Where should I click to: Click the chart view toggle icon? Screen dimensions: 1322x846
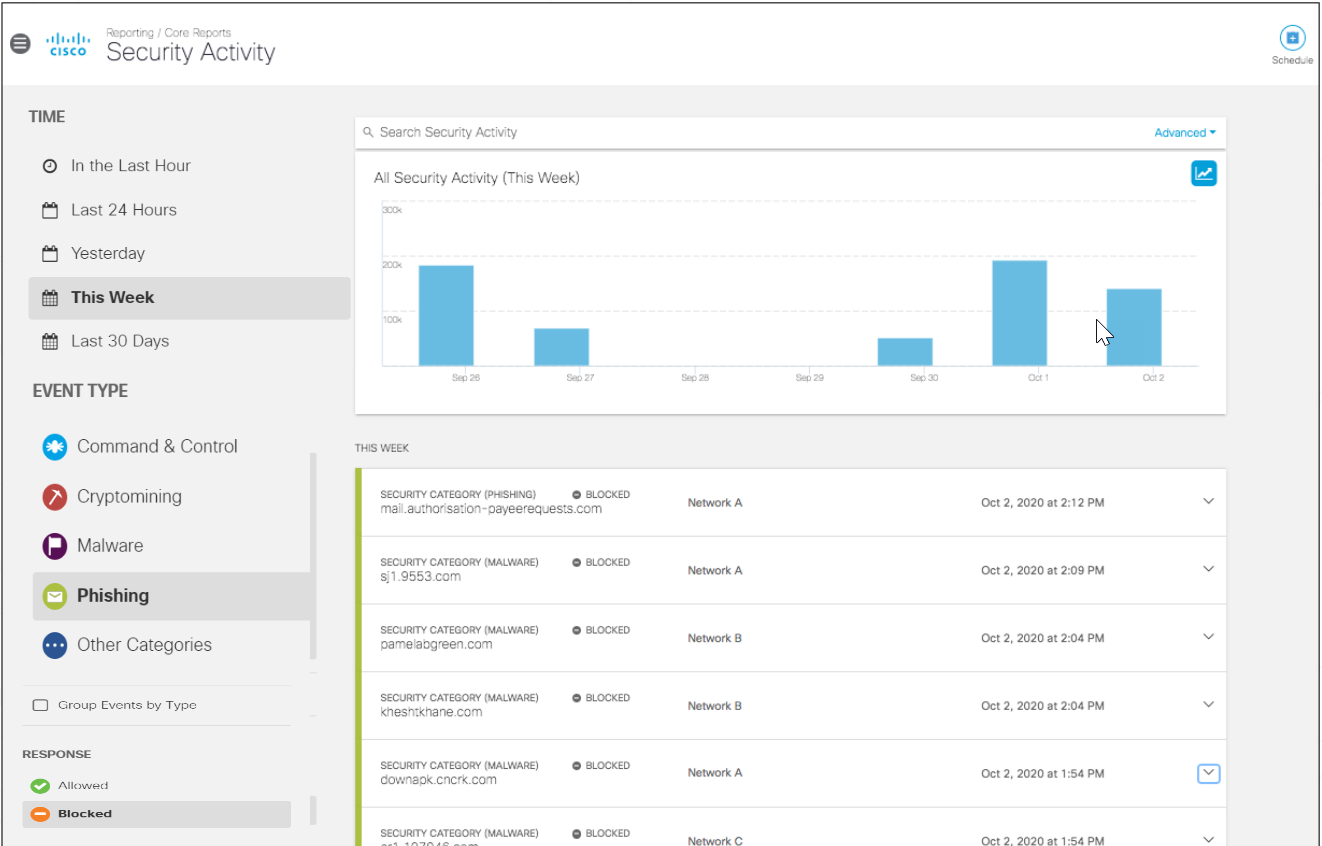pos(1203,173)
